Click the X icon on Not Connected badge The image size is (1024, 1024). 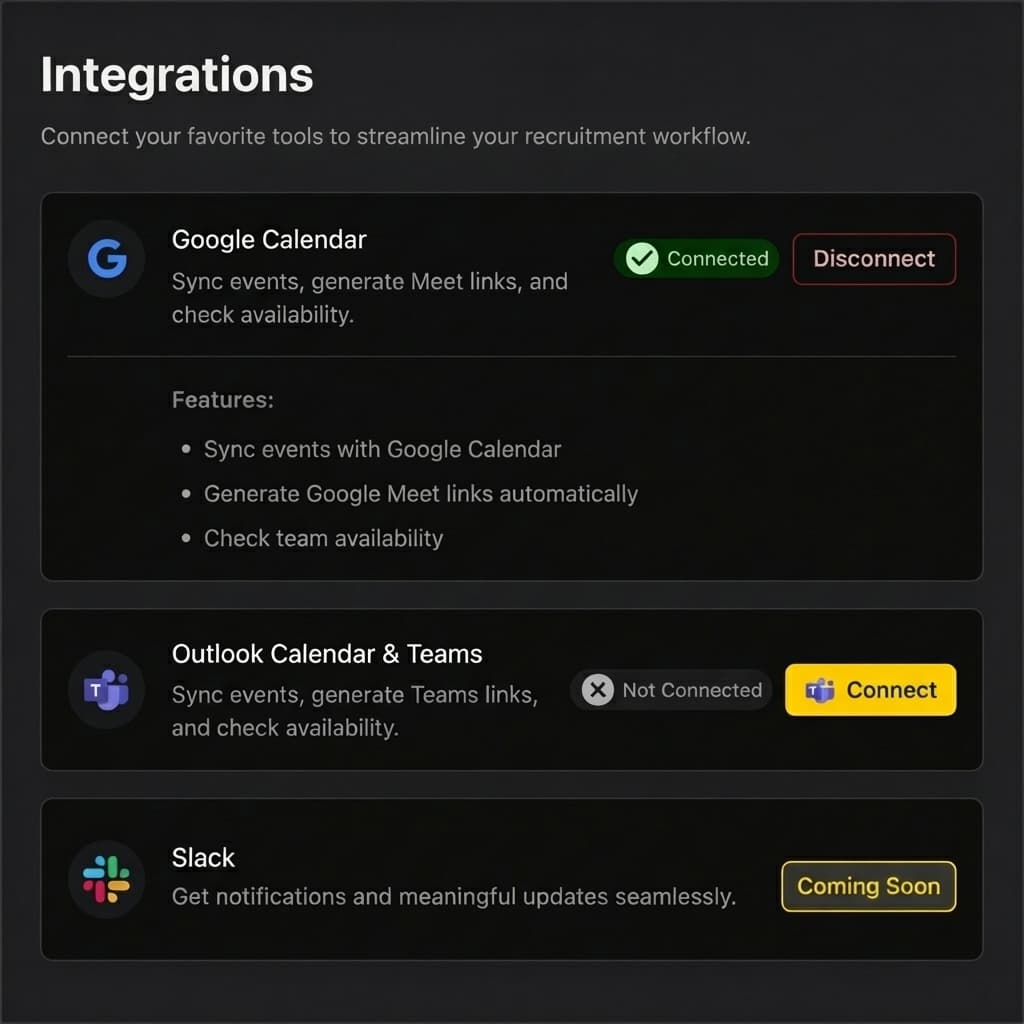pyautogui.click(x=597, y=689)
